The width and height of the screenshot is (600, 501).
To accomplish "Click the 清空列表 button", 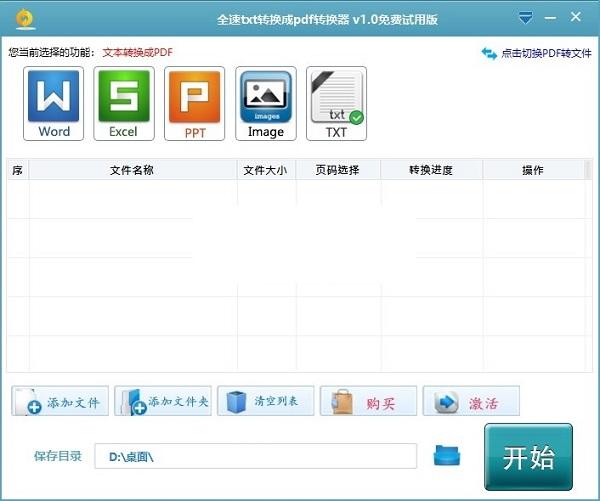I will point(265,401).
